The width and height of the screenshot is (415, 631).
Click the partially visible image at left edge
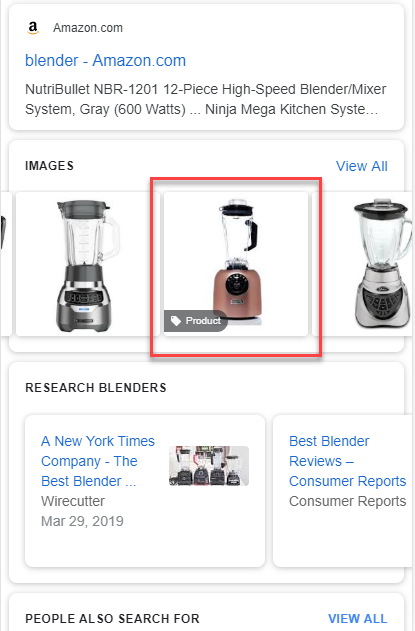tap(6, 264)
